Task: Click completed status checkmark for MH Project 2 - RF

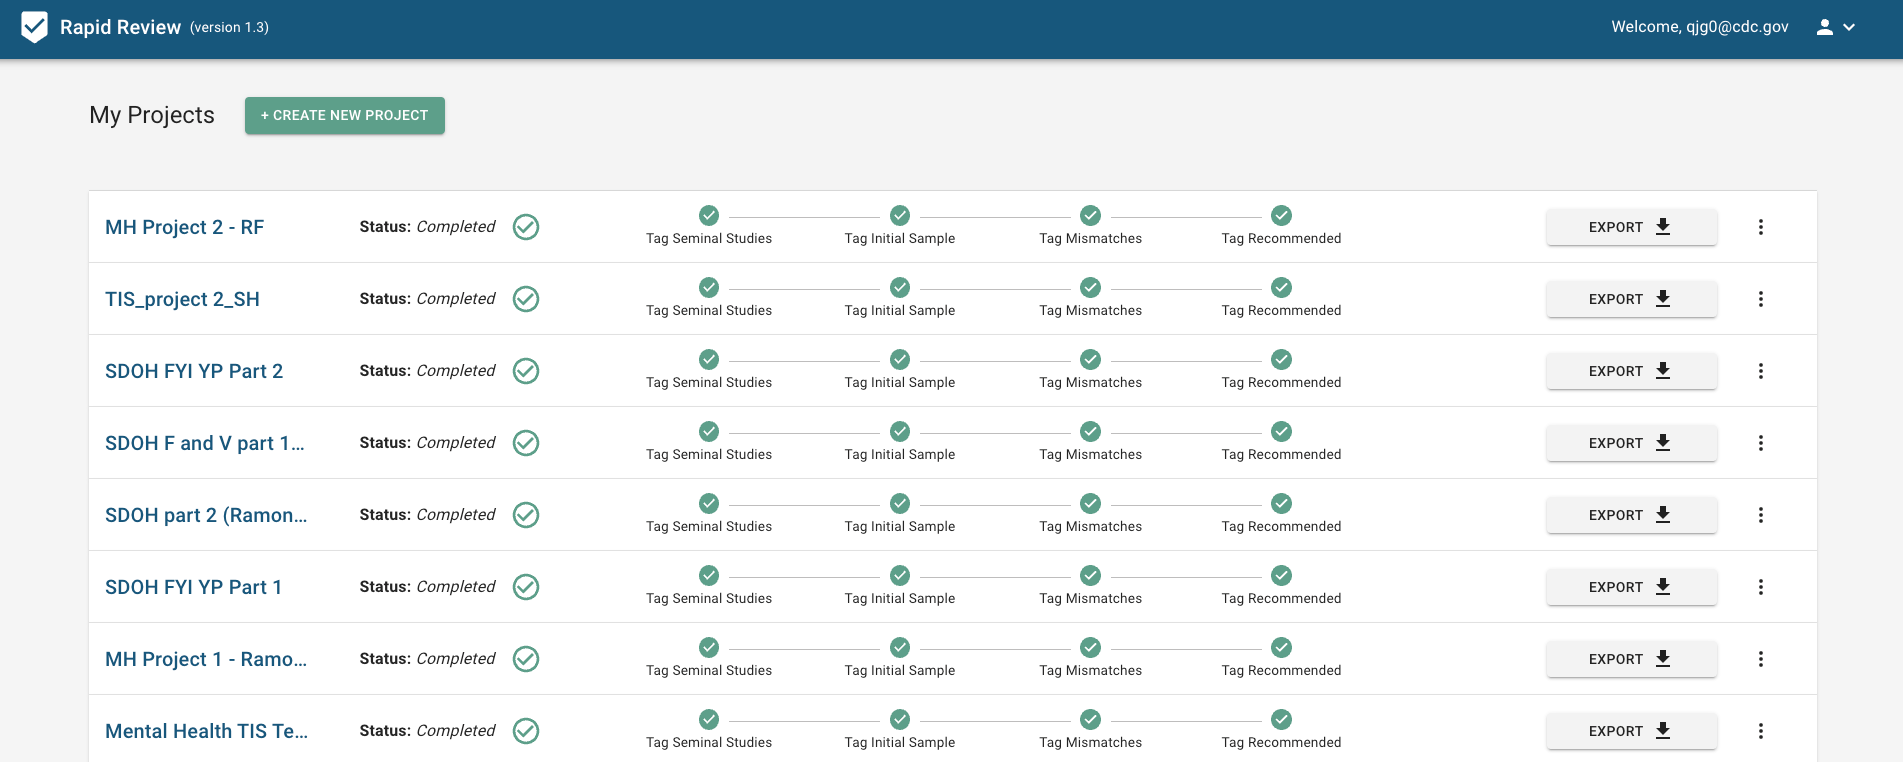Action: tap(526, 227)
